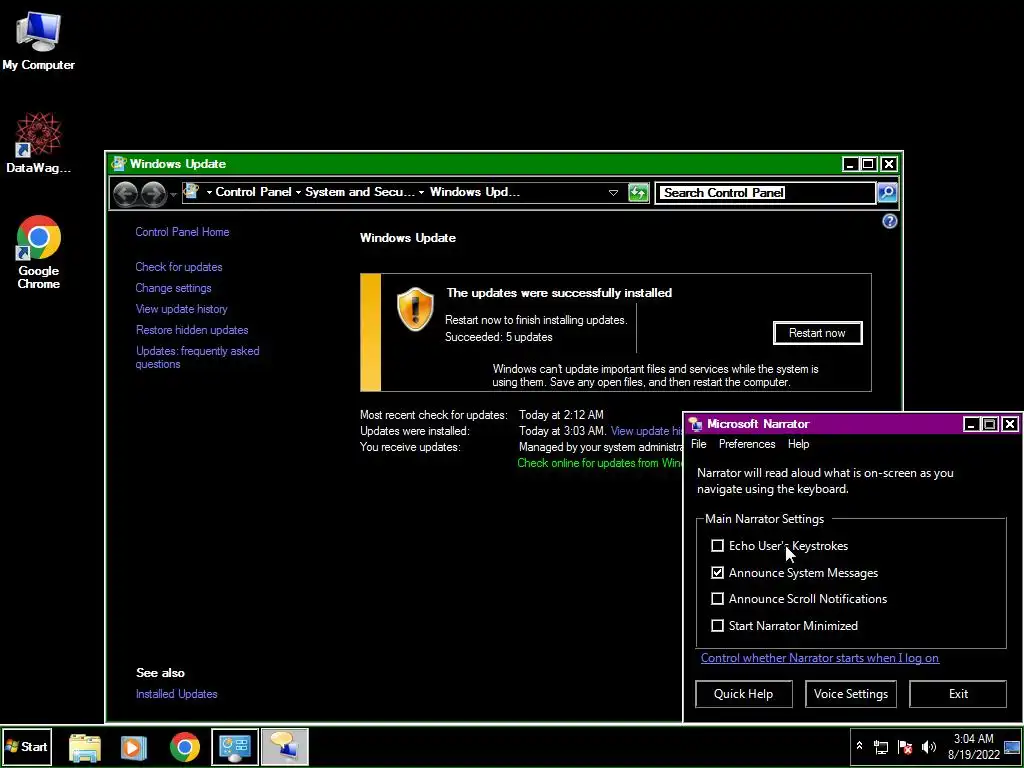Switch to the Narrator taskbar button
The width and height of the screenshot is (1024, 768).
pyautogui.click(x=285, y=747)
